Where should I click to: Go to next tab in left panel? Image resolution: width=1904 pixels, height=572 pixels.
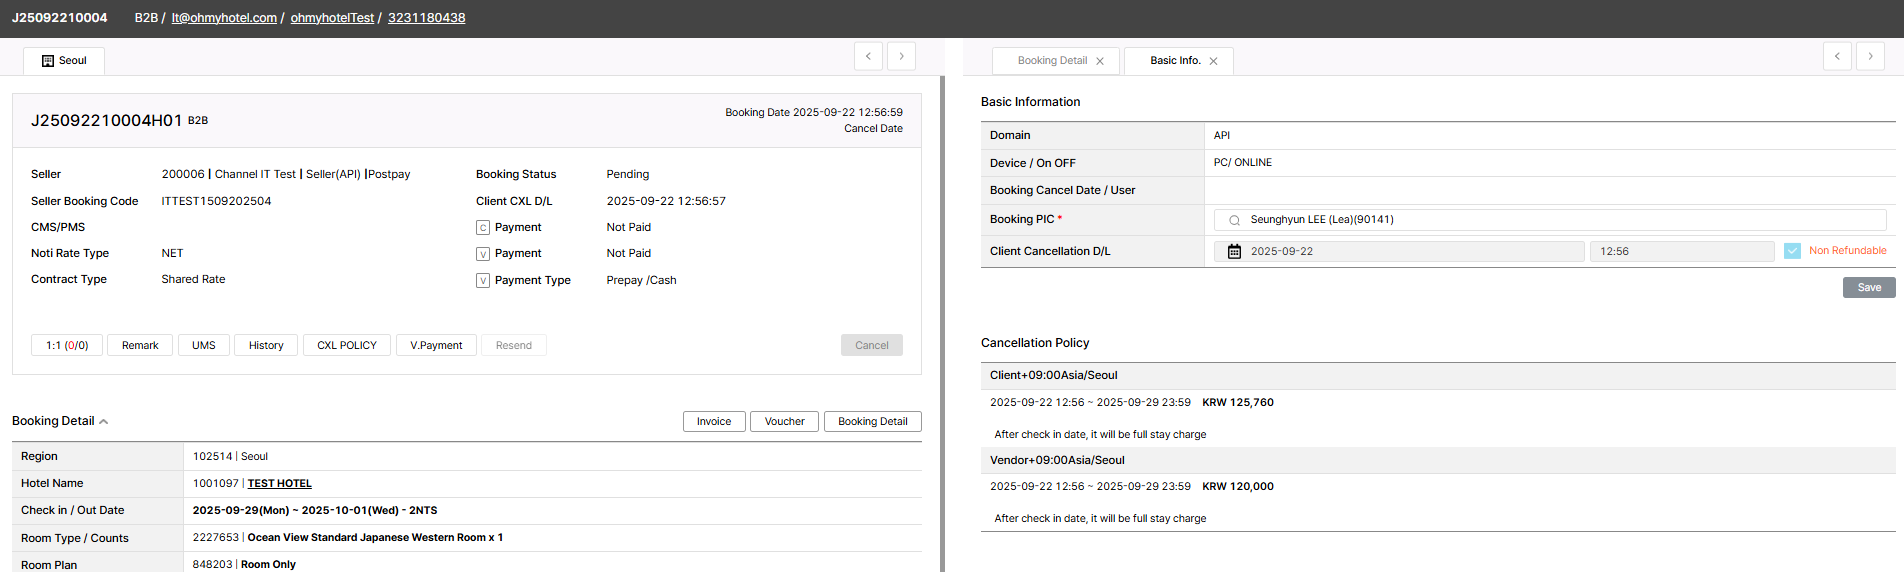tap(901, 56)
